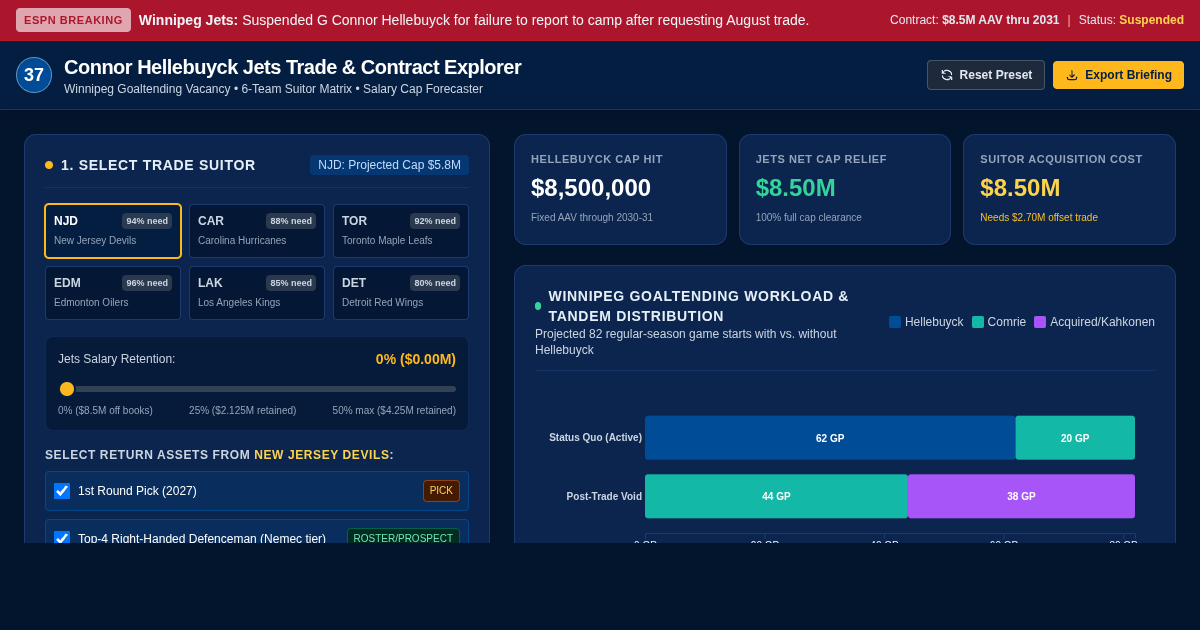The width and height of the screenshot is (1200, 630).
Task: Click the Jets Net Cap Relief $8.50M value
Action: (x=796, y=188)
